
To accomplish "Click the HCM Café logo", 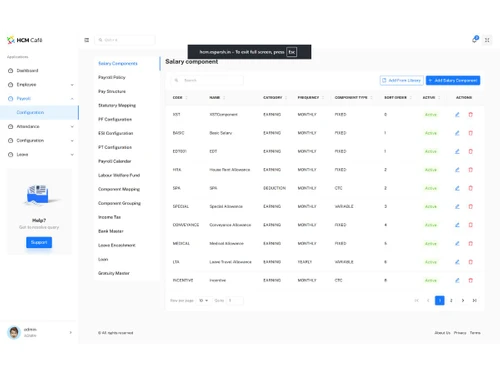I will click(25, 40).
